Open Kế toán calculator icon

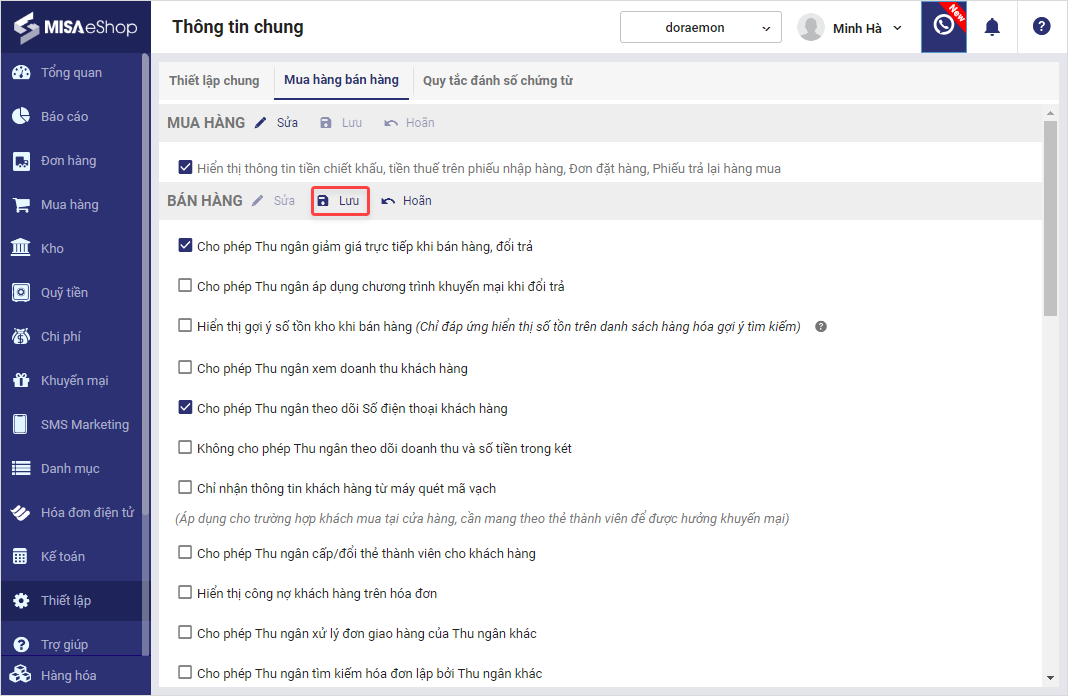point(21,556)
